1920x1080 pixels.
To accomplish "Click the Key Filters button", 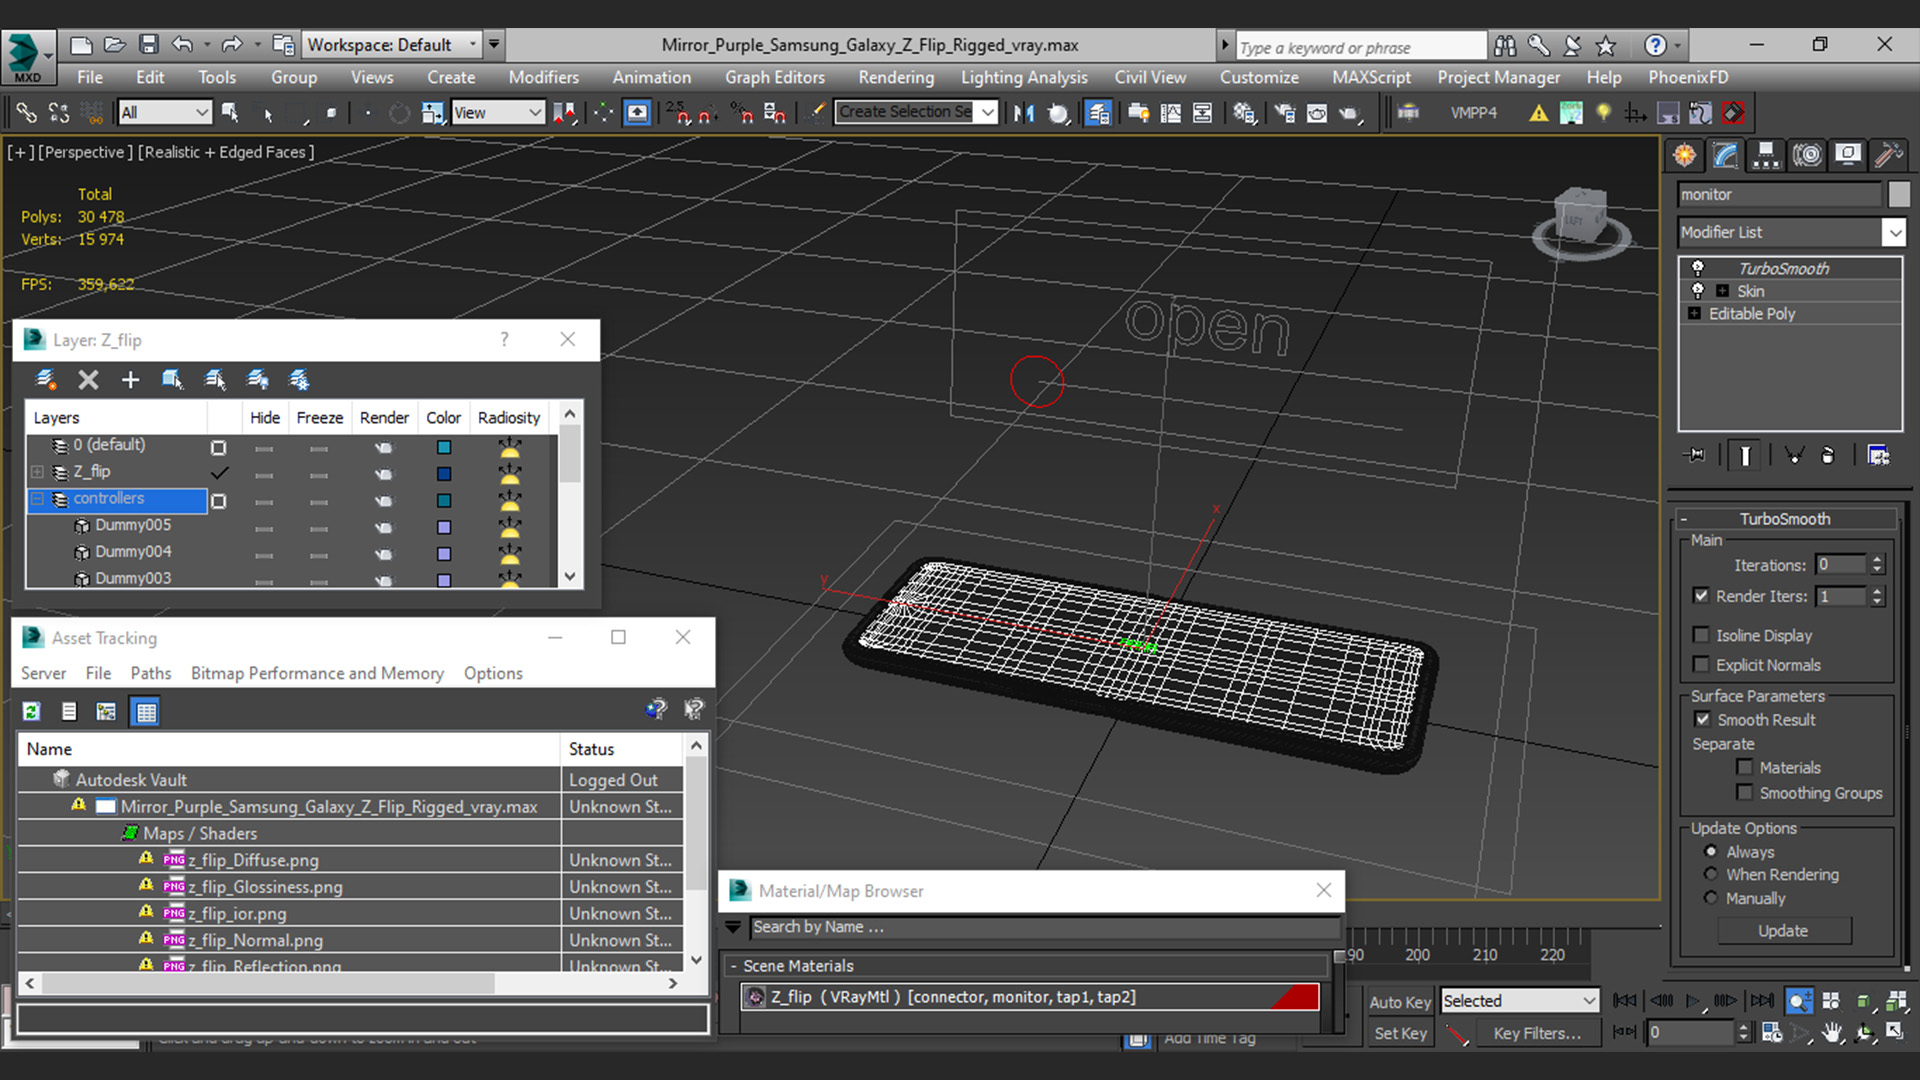I will click(1537, 1033).
